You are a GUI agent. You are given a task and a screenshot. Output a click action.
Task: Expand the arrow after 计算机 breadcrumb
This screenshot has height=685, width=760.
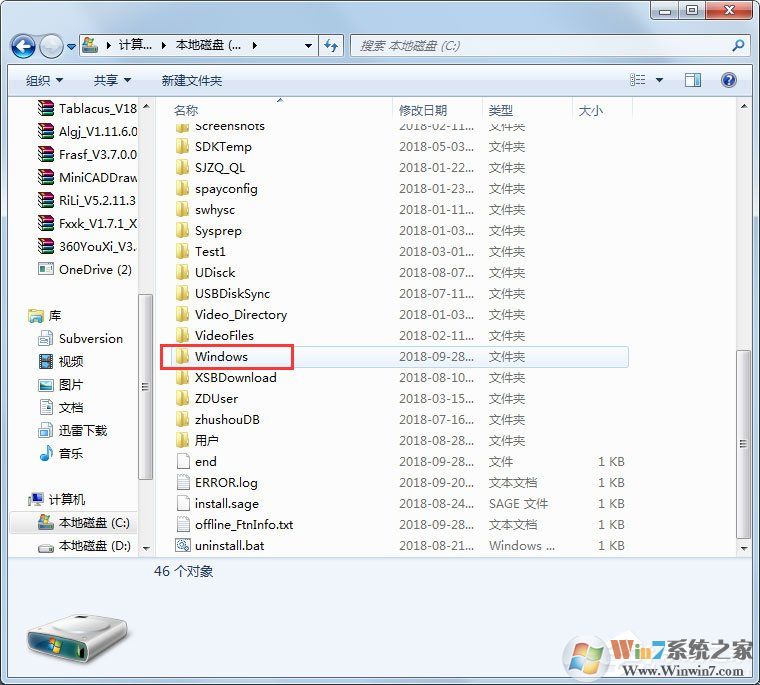tap(164, 46)
